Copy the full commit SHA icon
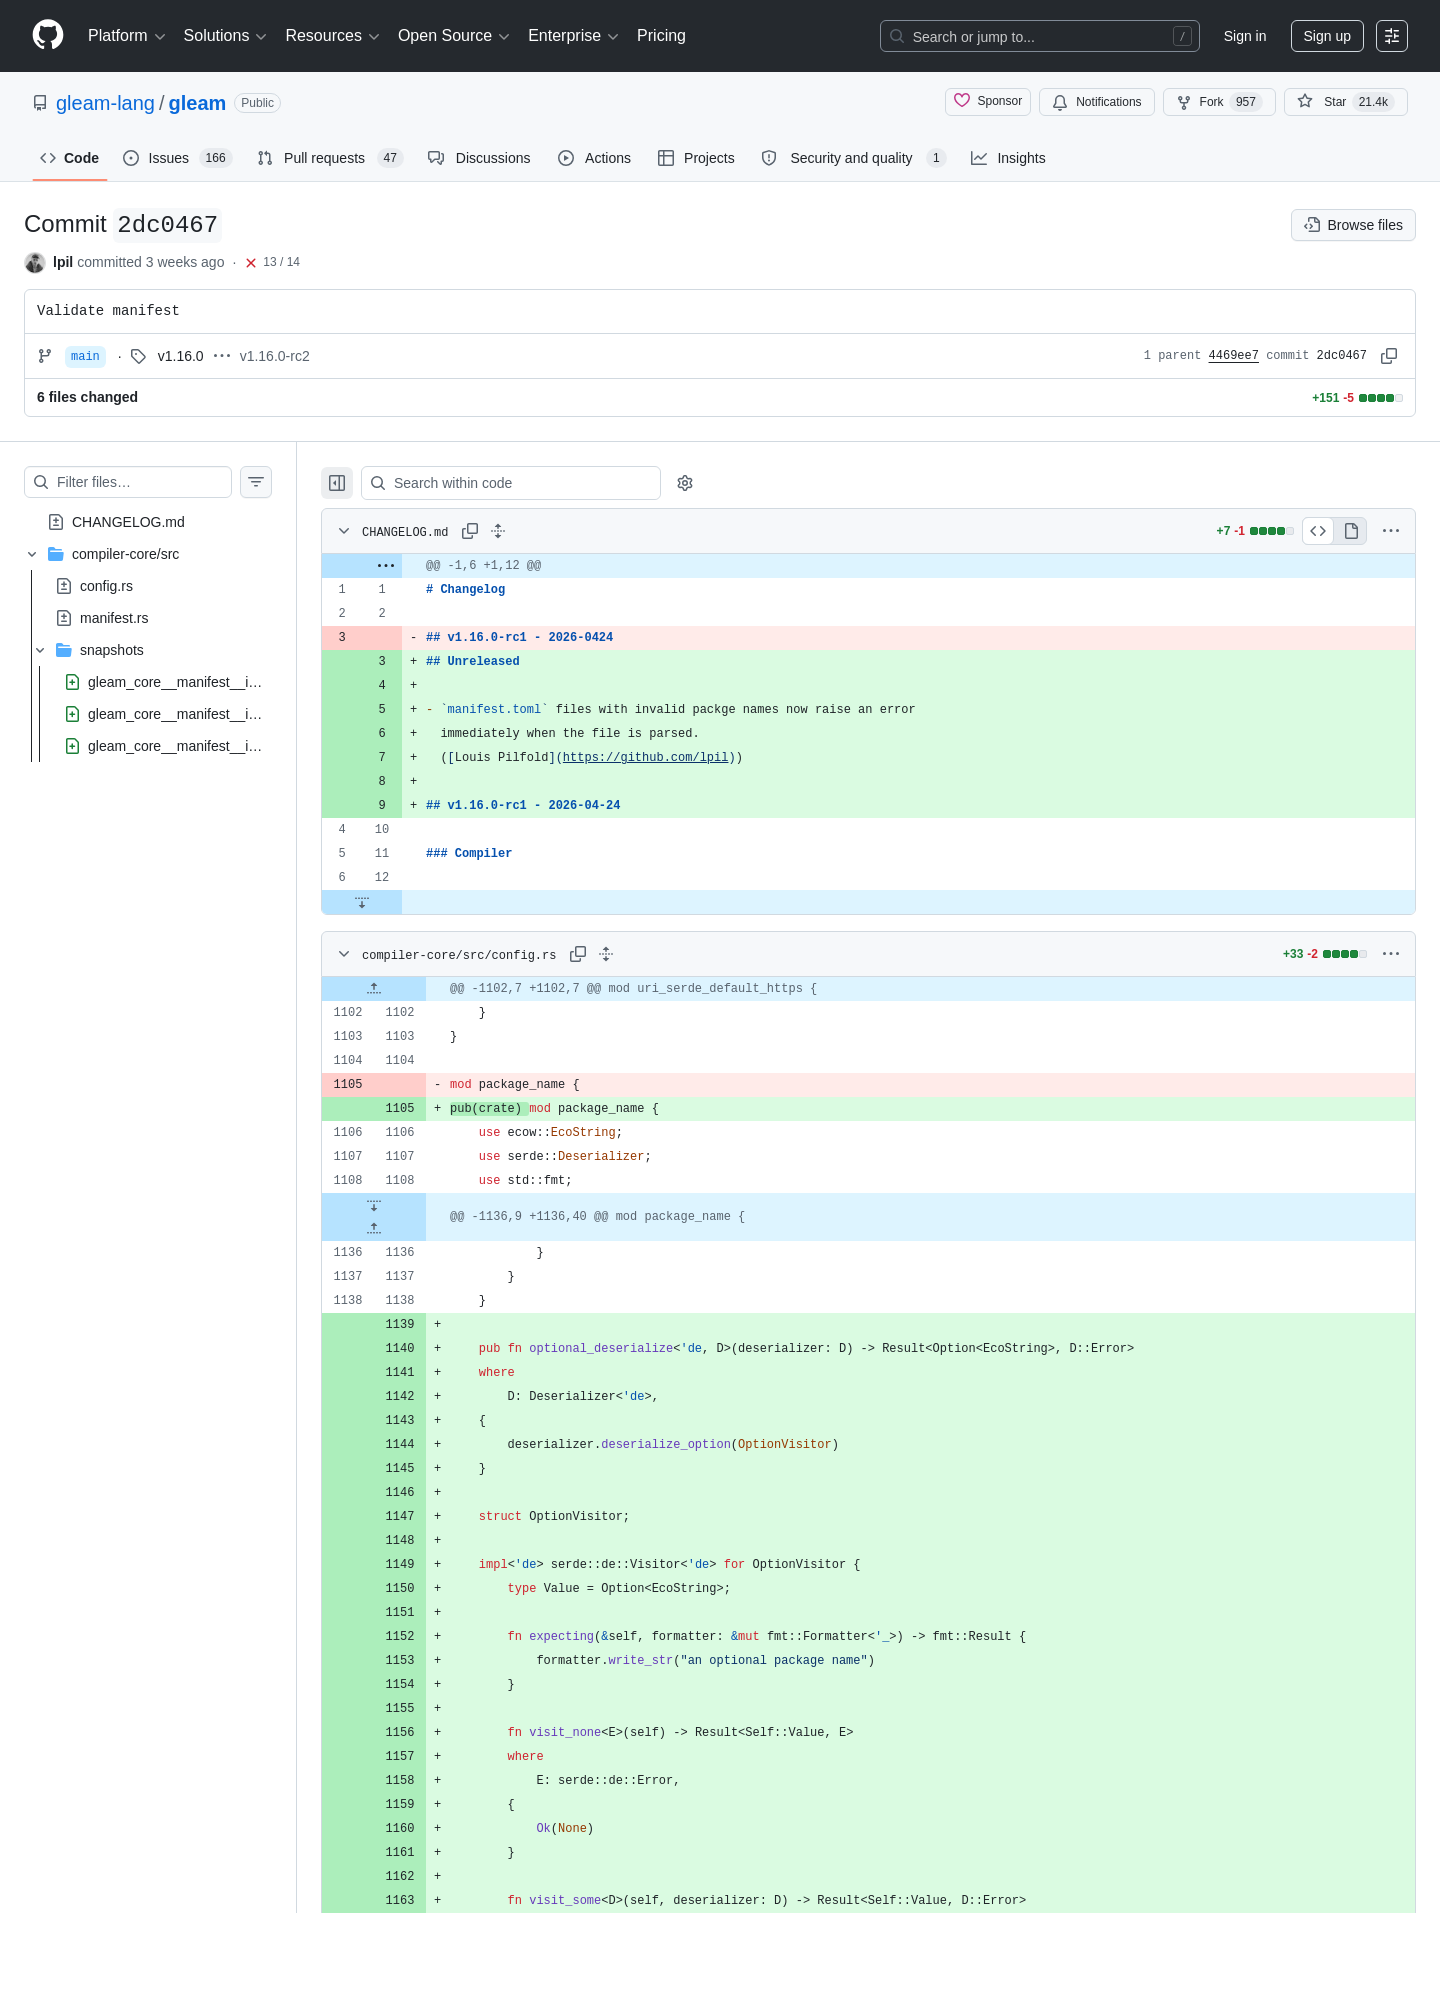 click(x=1389, y=356)
